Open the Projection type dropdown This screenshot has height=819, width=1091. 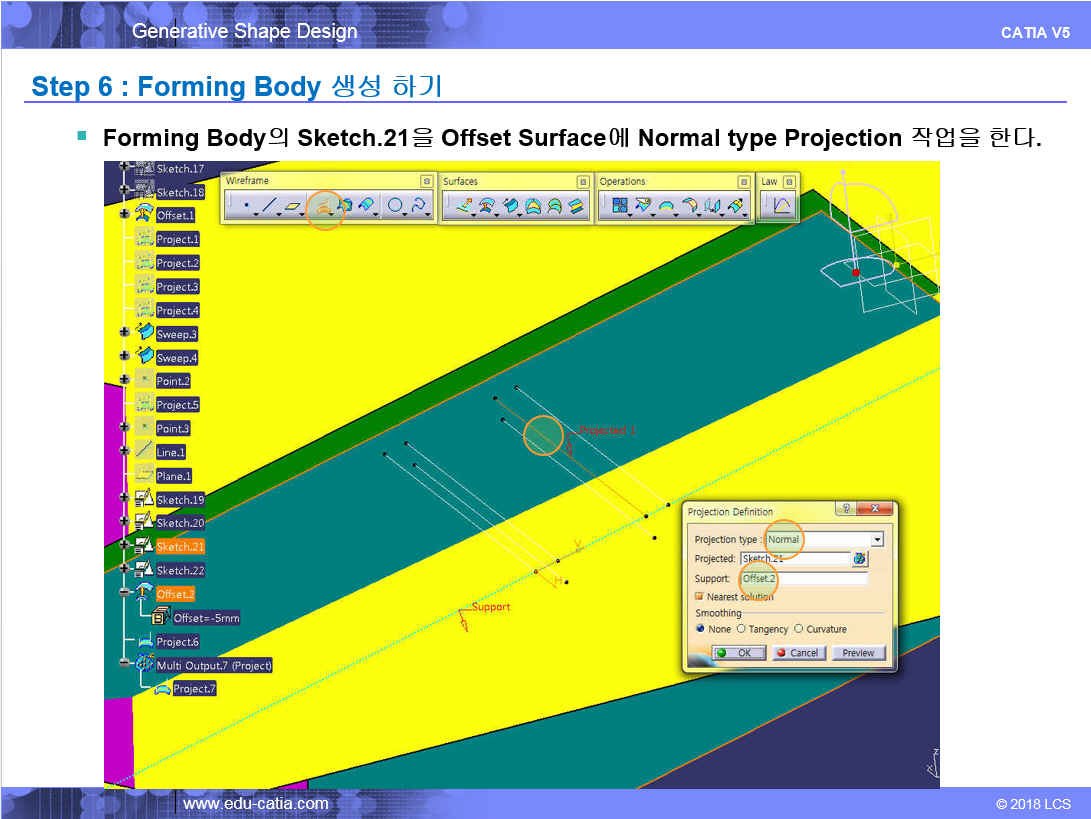click(877, 540)
